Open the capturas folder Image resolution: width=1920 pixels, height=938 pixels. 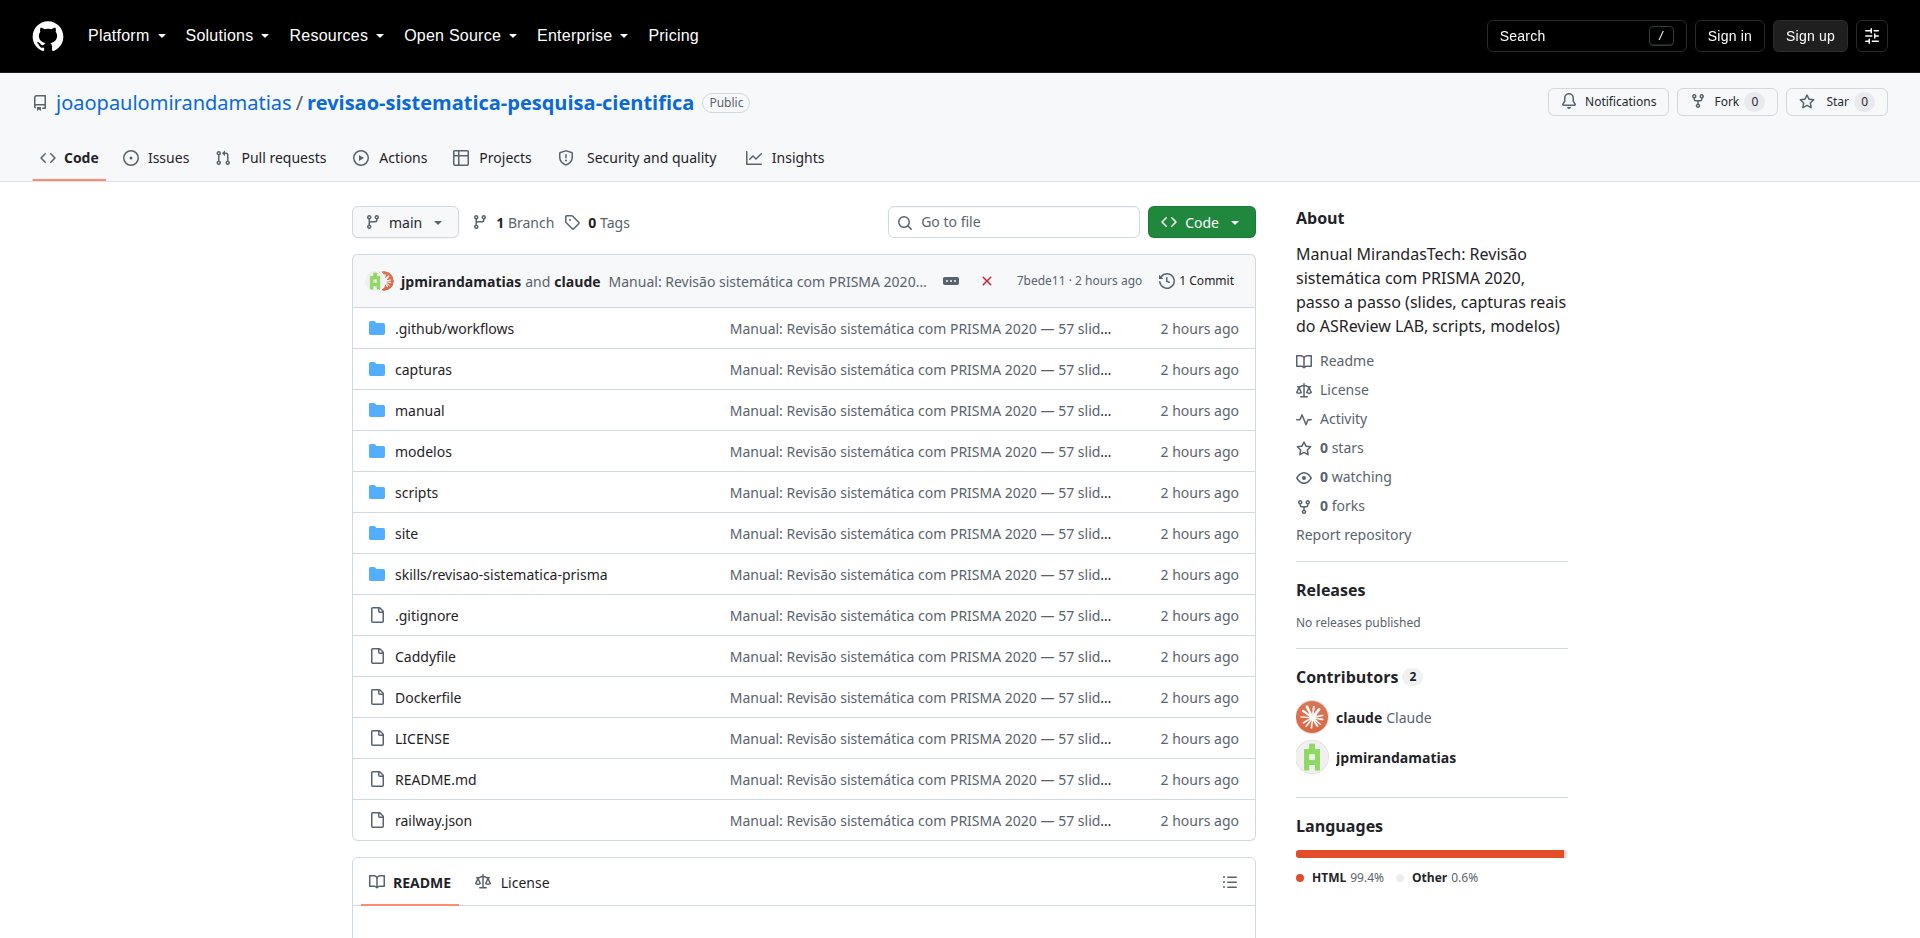point(423,370)
